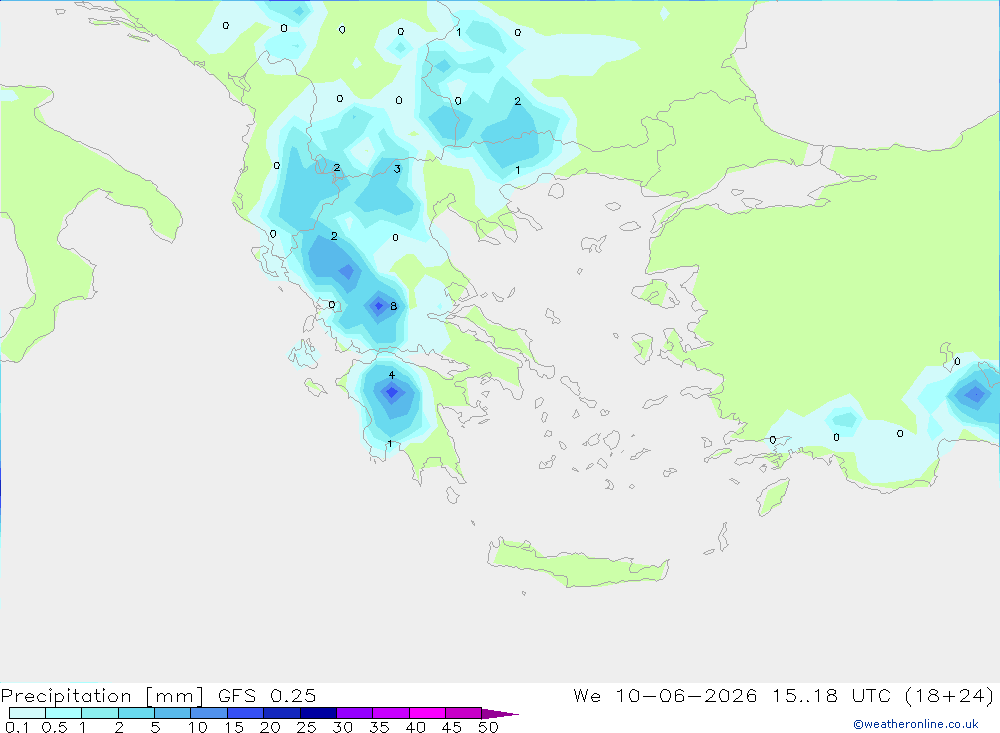Click the precipitation value '3' on the map
1000x733 pixels.
pyautogui.click(x=397, y=169)
